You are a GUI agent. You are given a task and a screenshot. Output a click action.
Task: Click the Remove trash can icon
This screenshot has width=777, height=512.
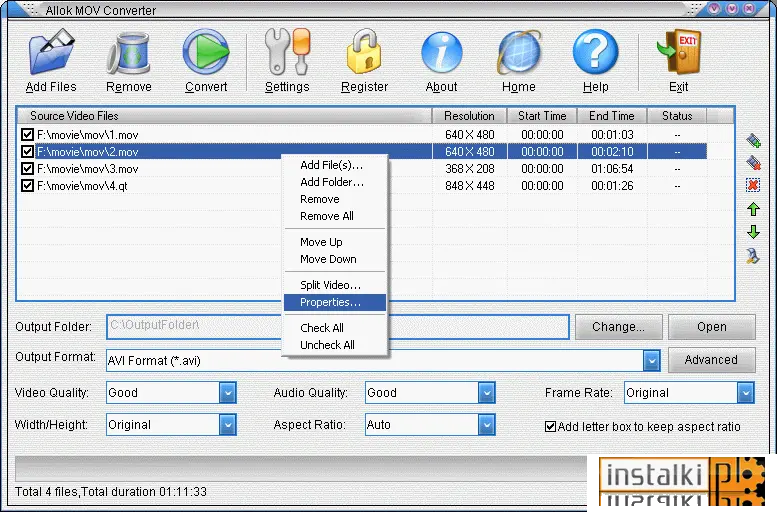[x=128, y=53]
